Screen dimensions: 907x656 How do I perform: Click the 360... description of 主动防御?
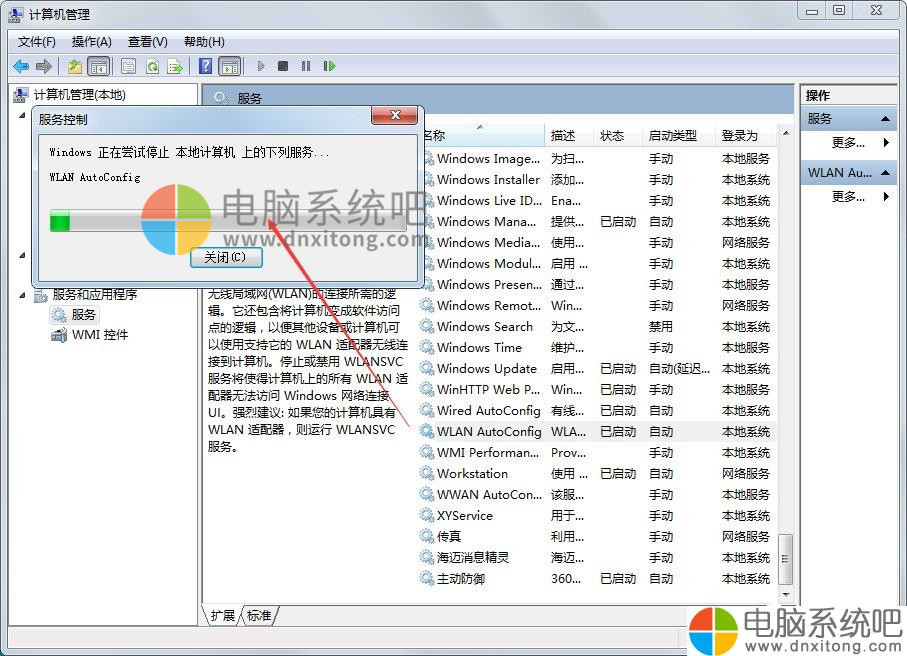(566, 578)
